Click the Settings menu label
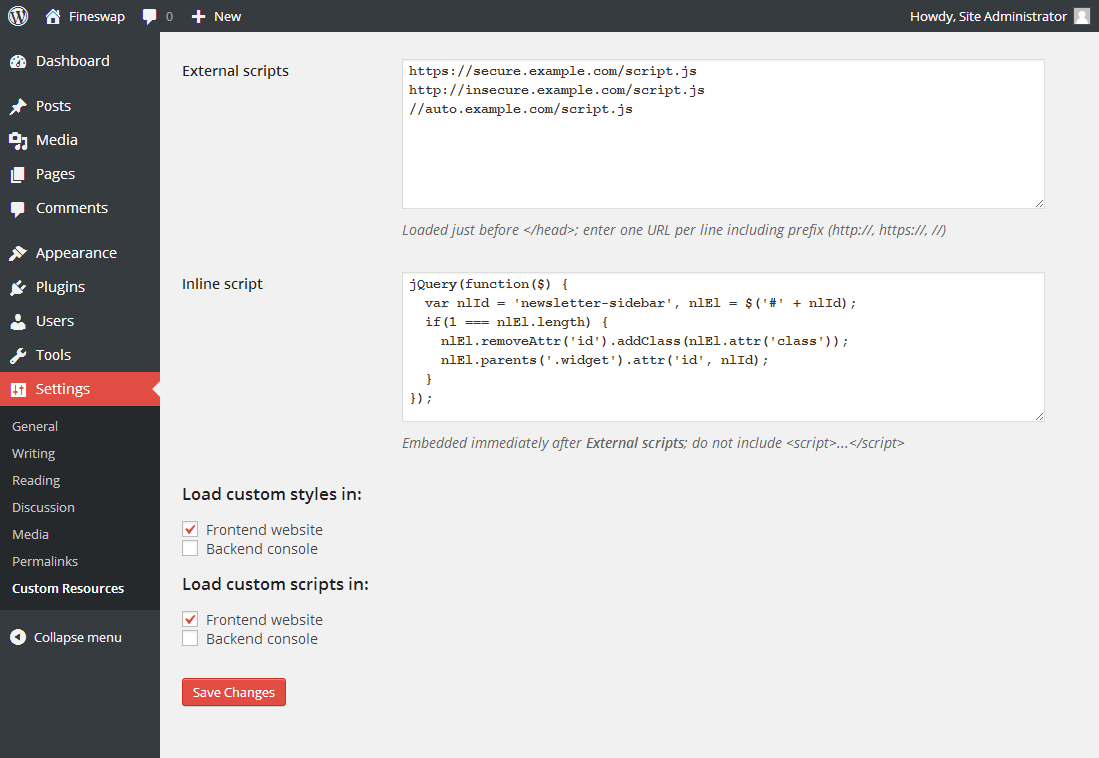Screen dimensions: 1099x758 [62, 388]
